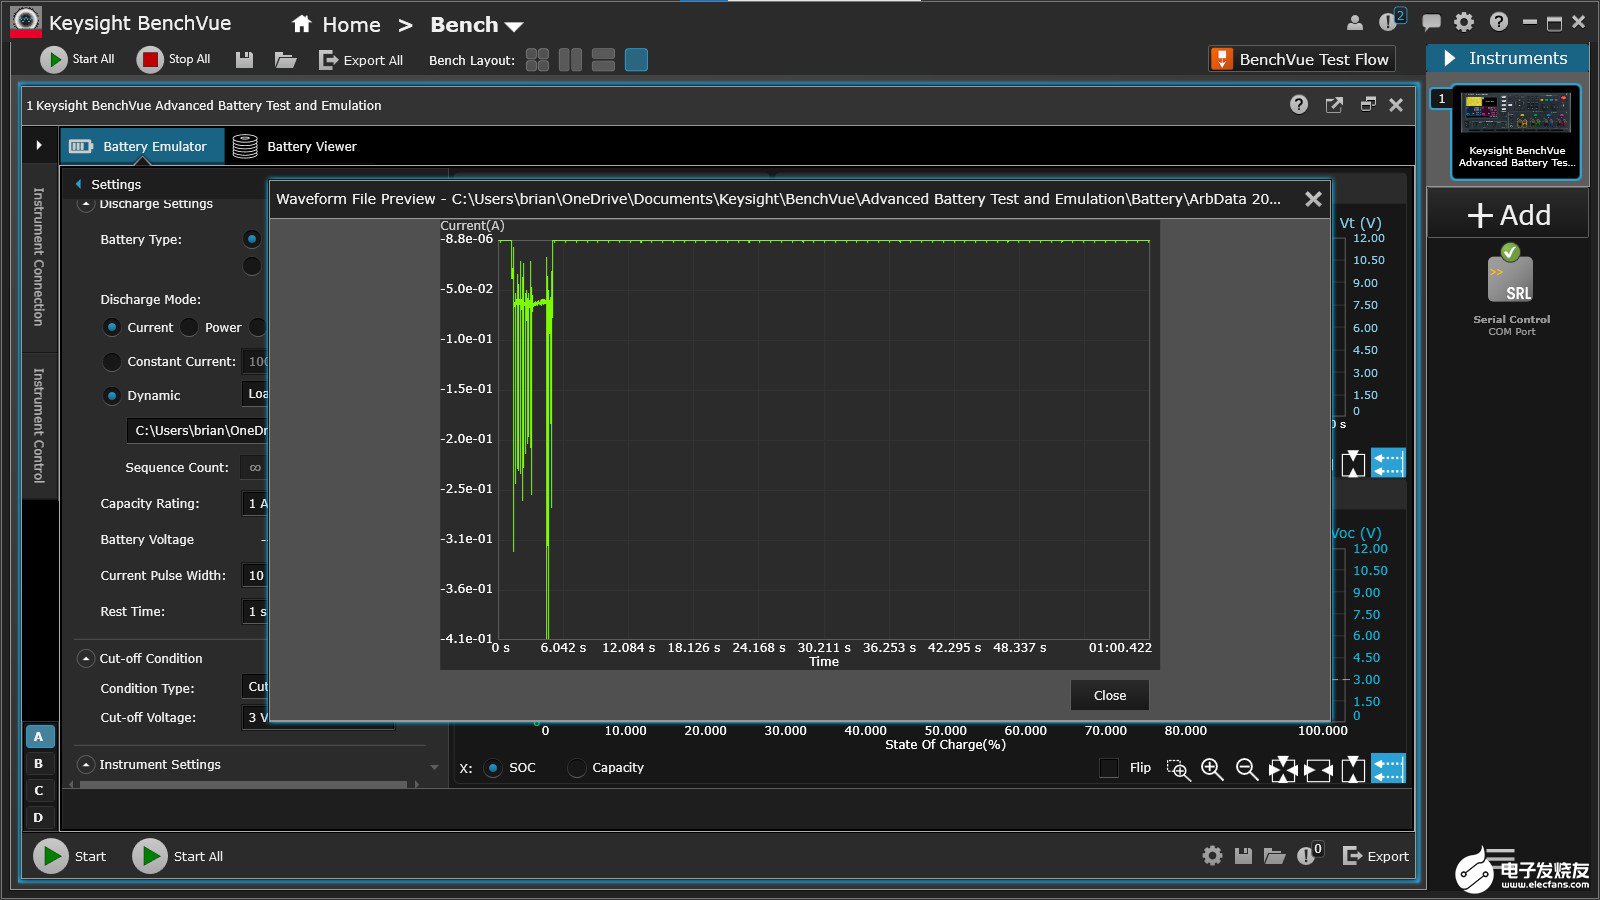Close the Waveform File Preview dialog with X
Screen dimensions: 1600x900
(1313, 199)
